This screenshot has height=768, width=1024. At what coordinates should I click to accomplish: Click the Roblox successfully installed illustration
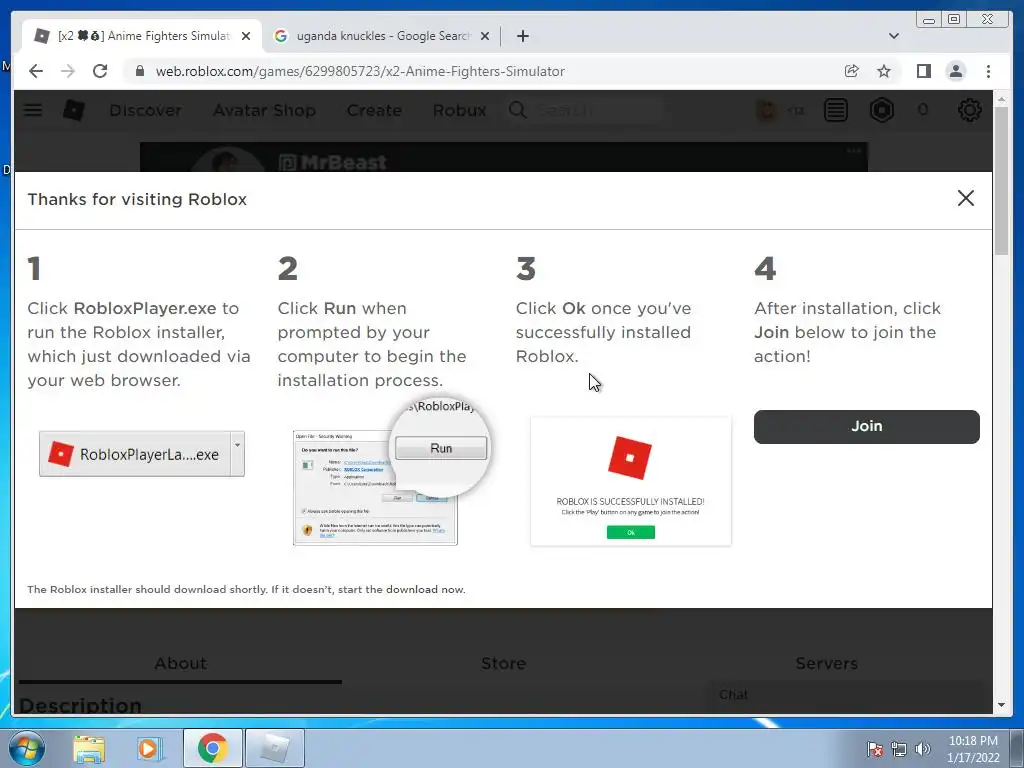point(630,481)
